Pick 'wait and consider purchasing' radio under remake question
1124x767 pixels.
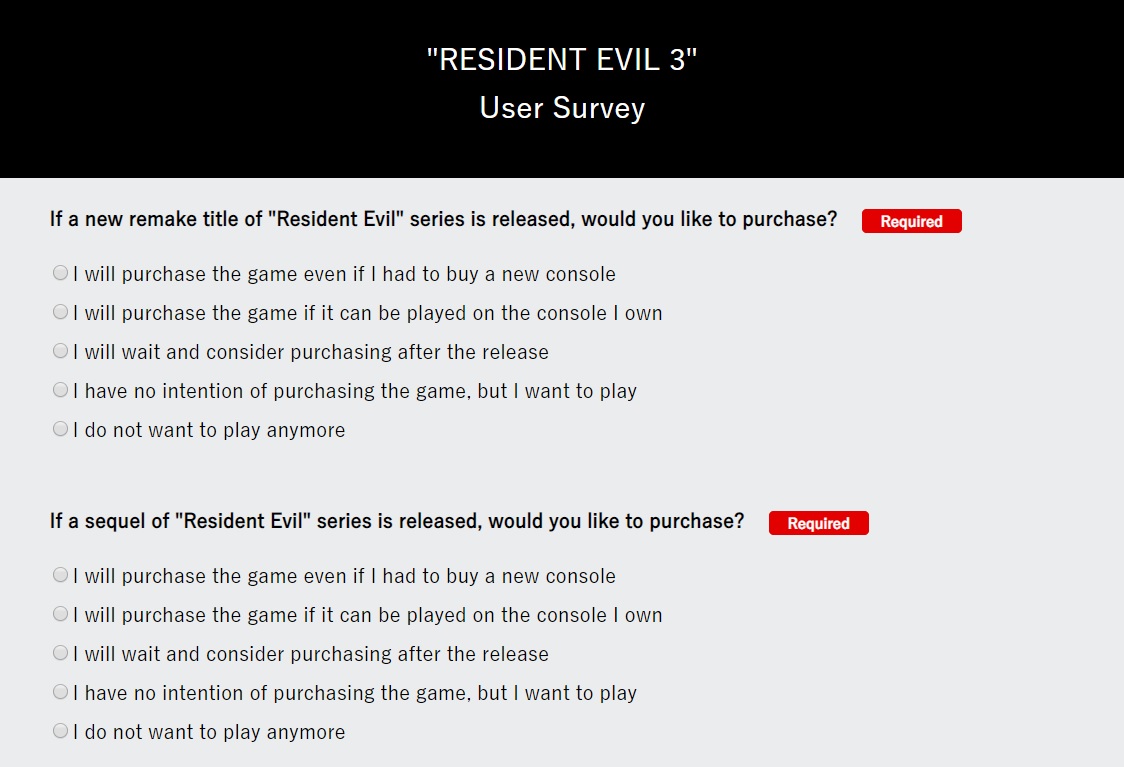pyautogui.click(x=61, y=351)
